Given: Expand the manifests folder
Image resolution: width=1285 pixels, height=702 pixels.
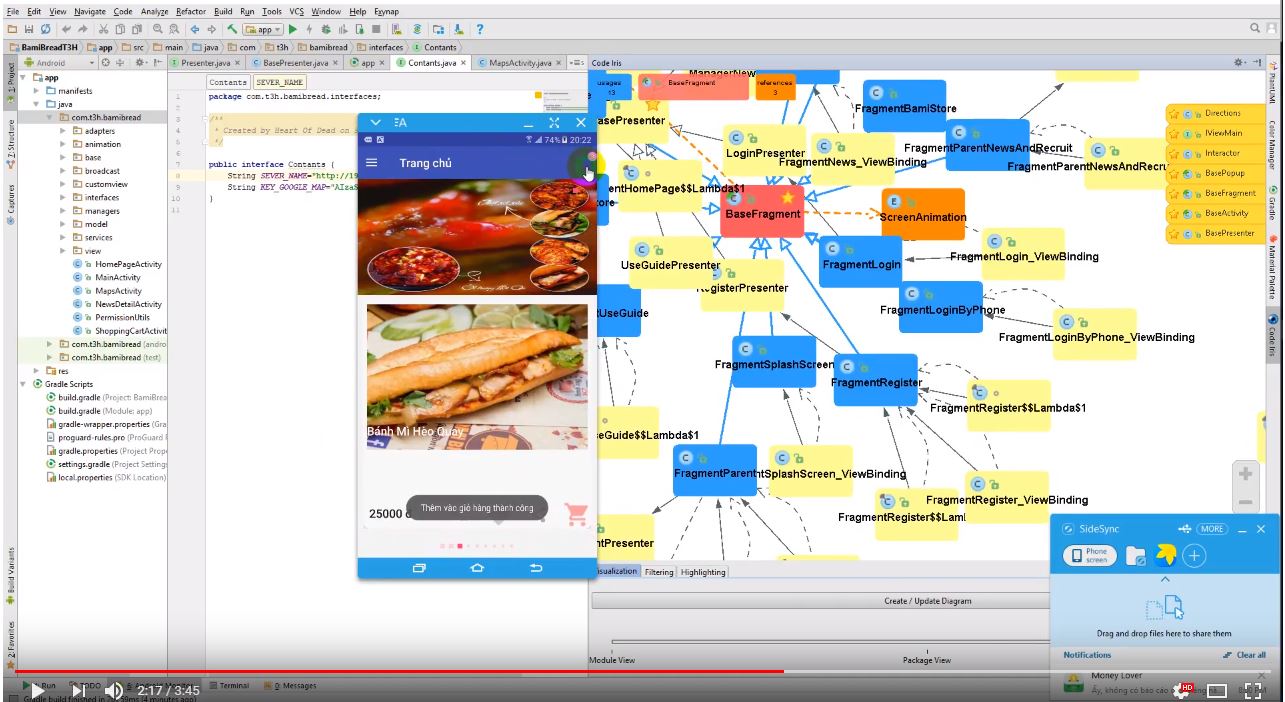Looking at the screenshot, I should pos(37,91).
